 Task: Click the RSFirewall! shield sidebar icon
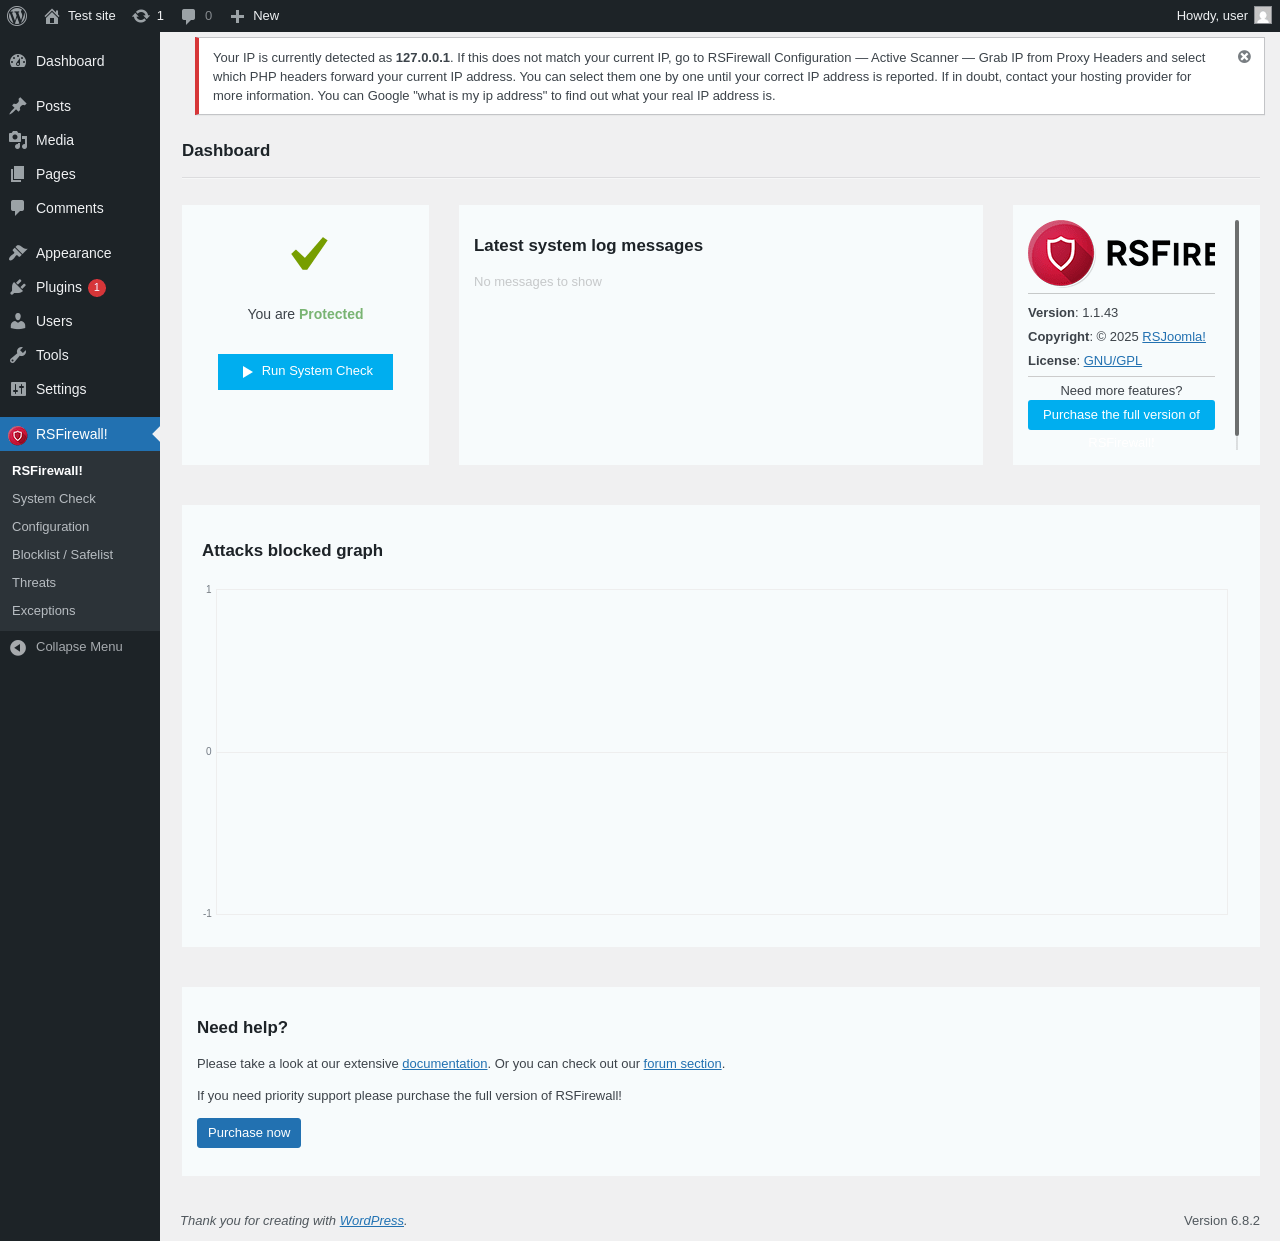(18, 435)
